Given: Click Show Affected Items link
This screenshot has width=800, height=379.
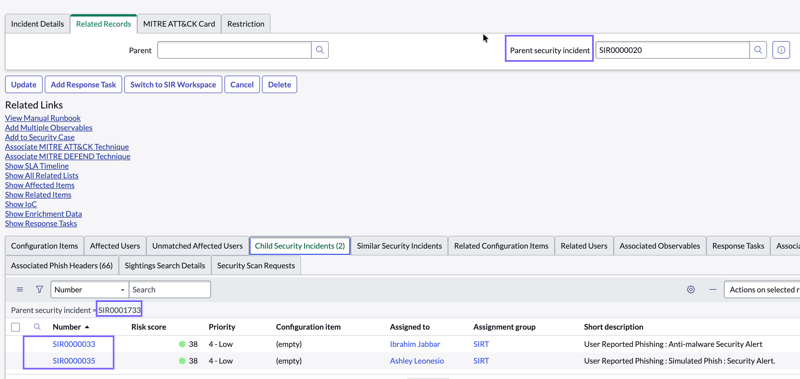Looking at the screenshot, I should 40,185.
